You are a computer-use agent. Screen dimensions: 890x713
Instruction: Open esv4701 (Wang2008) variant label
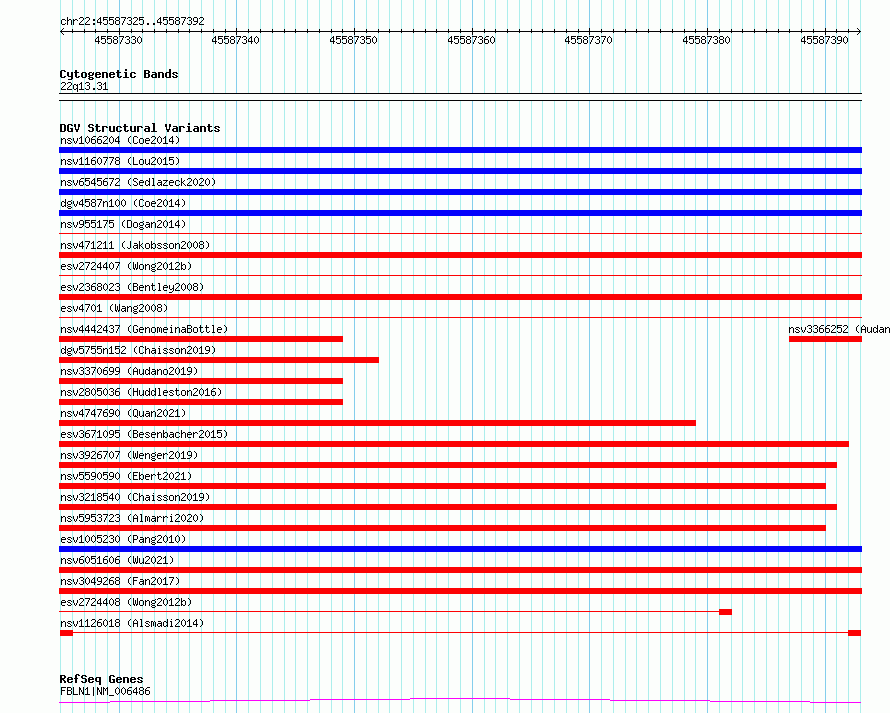pos(114,308)
